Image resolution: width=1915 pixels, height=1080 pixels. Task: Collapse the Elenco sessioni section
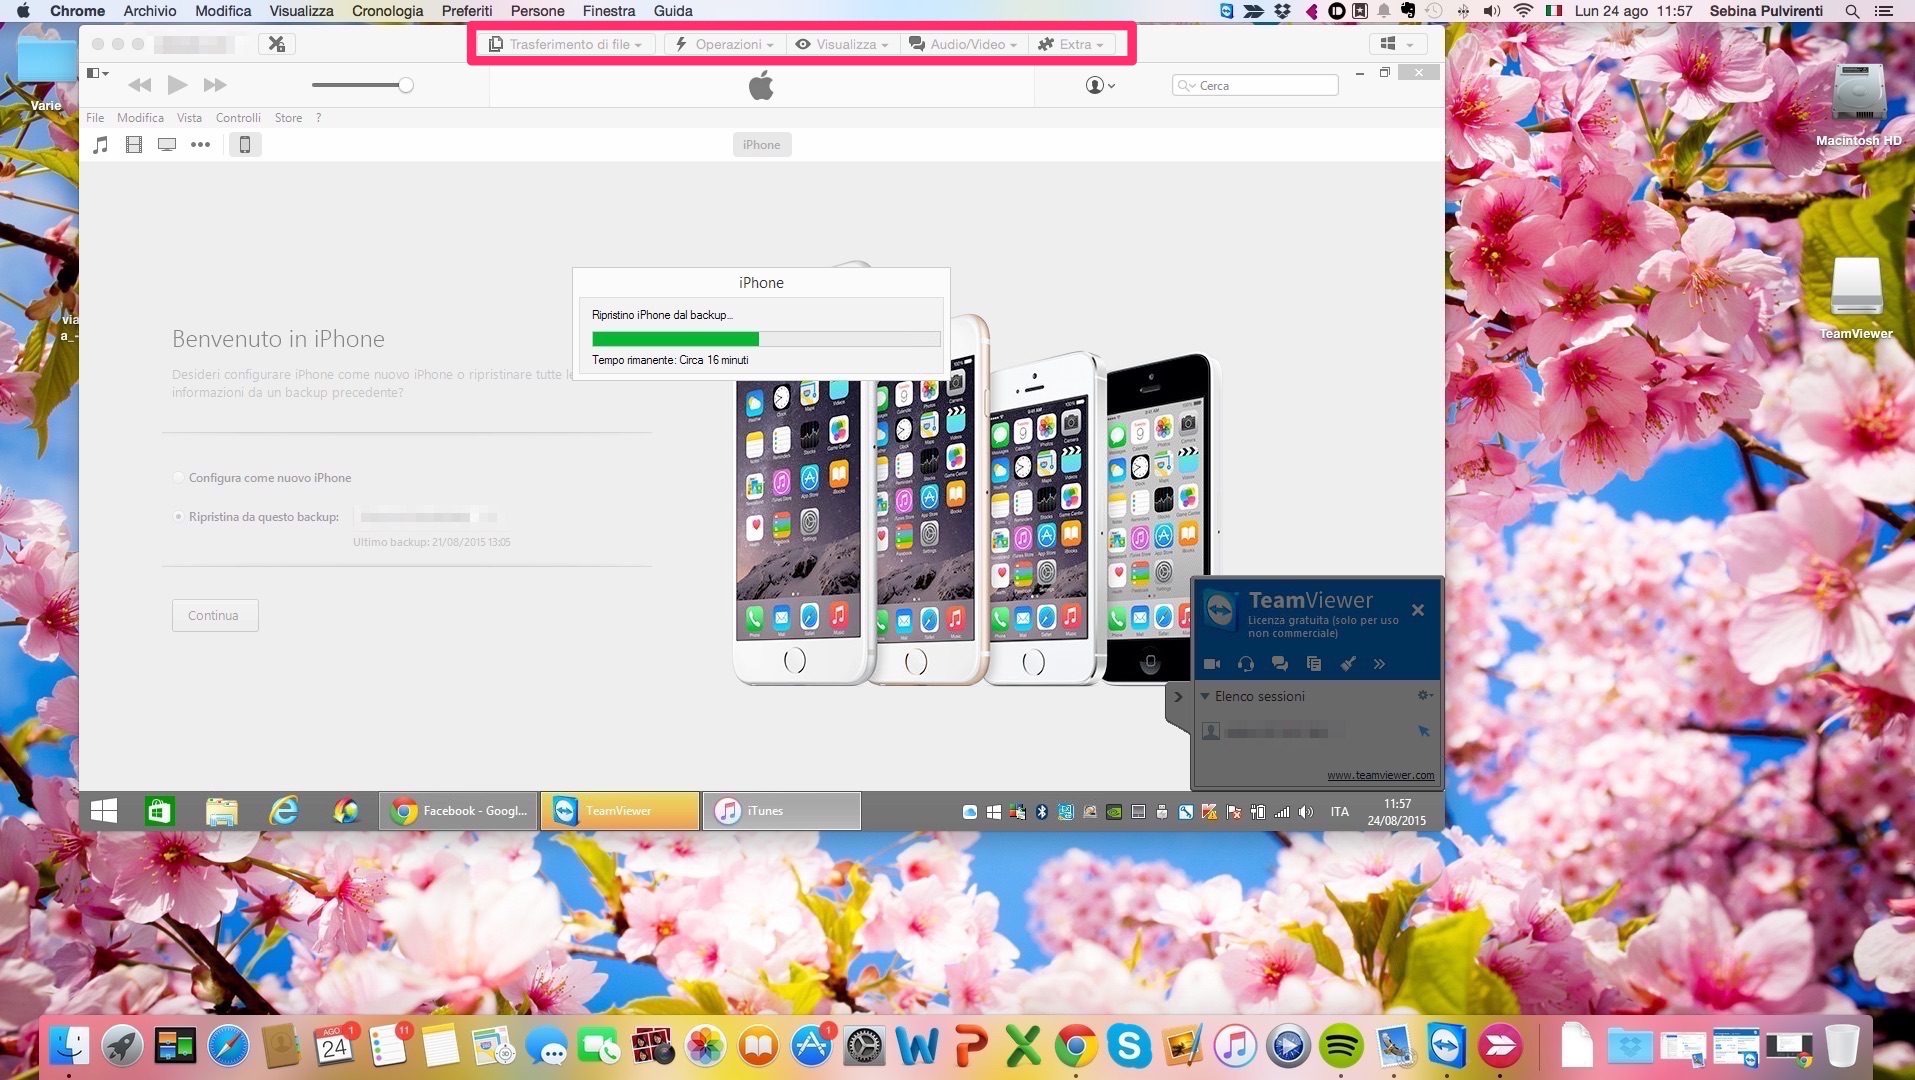coord(1206,696)
